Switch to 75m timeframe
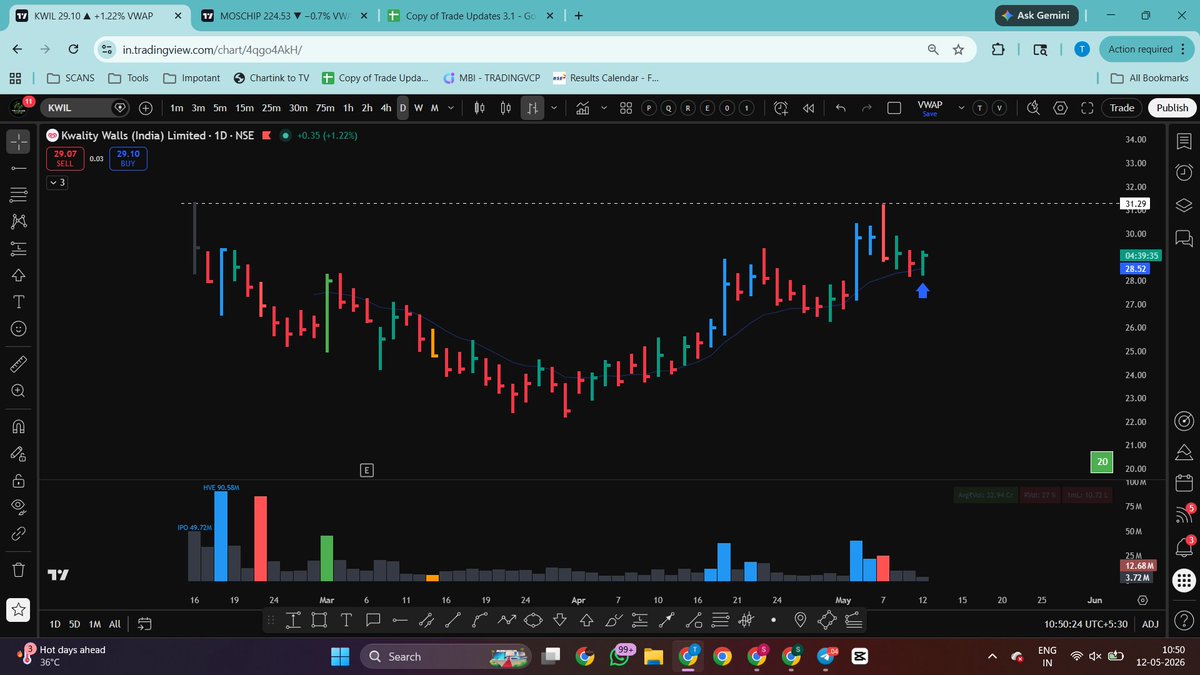This screenshot has height=675, width=1200. [x=325, y=108]
